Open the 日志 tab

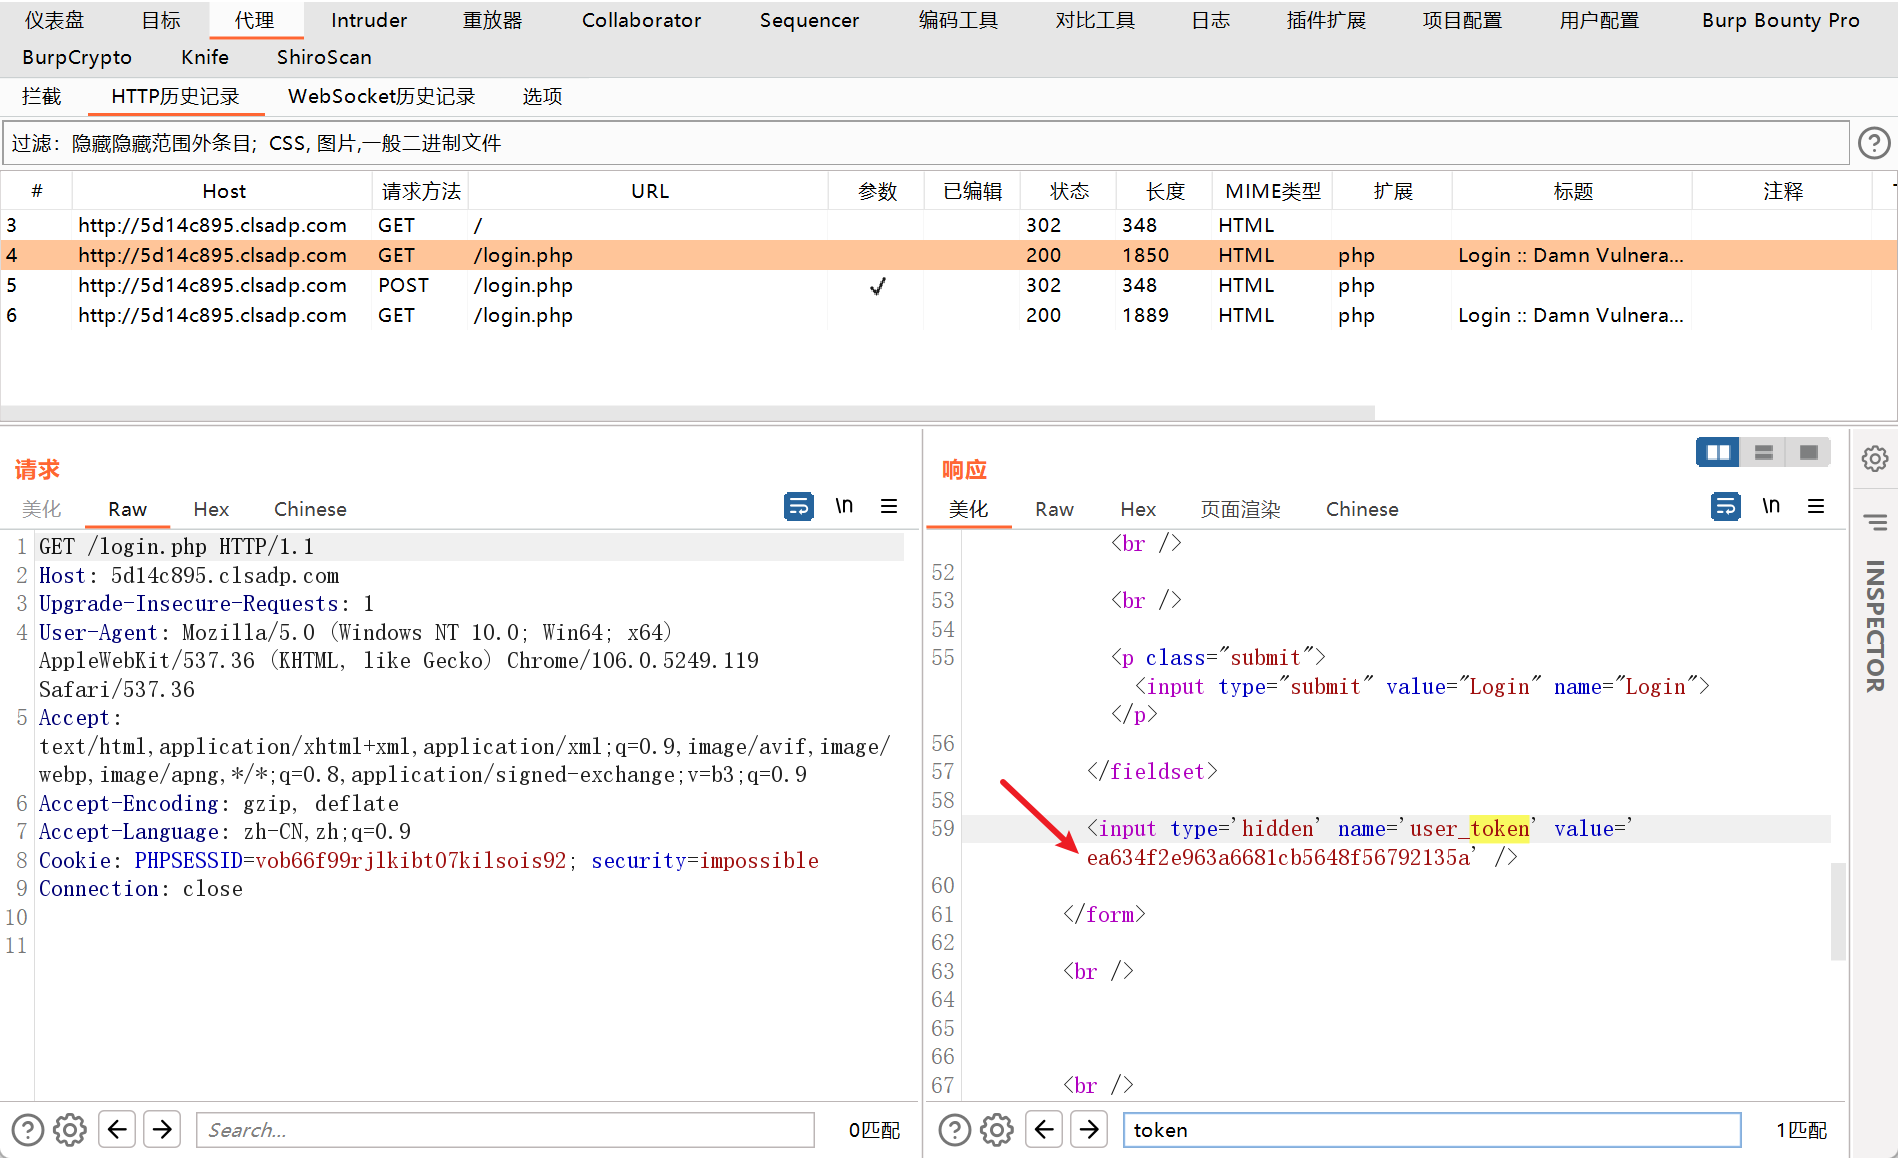click(x=1211, y=20)
